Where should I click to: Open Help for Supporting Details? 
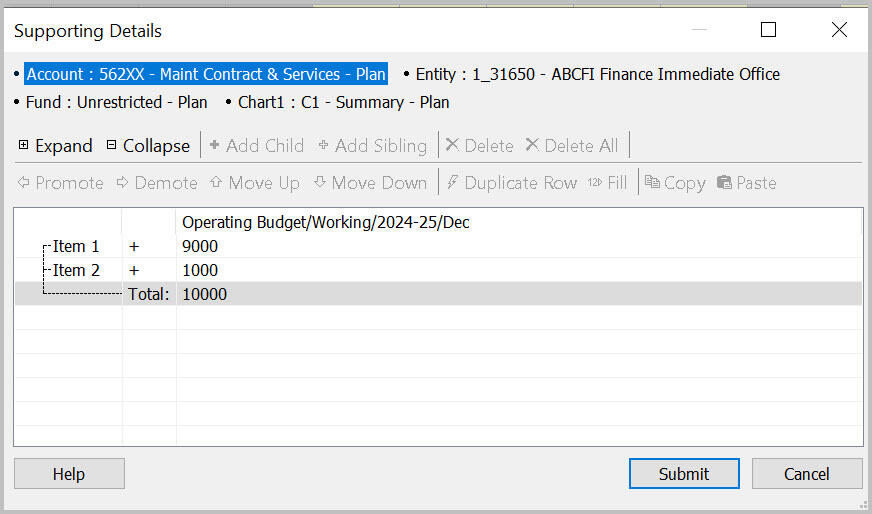pos(69,474)
